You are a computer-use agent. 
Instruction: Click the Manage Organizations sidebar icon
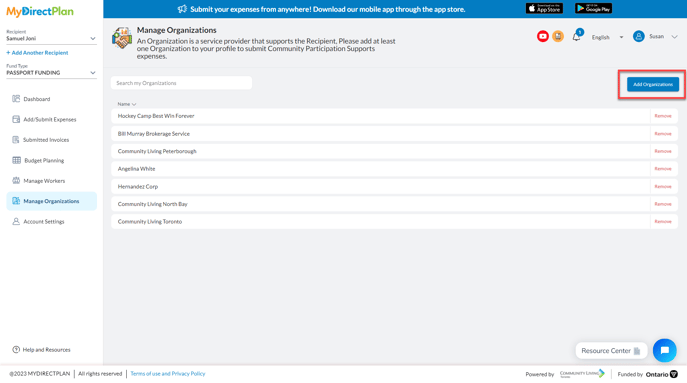[16, 201]
